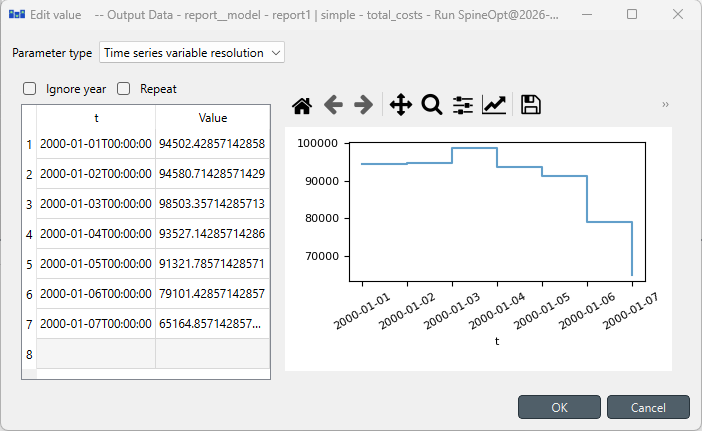702x431 pixels.
Task: Select the Value column header
Action: pos(212,118)
